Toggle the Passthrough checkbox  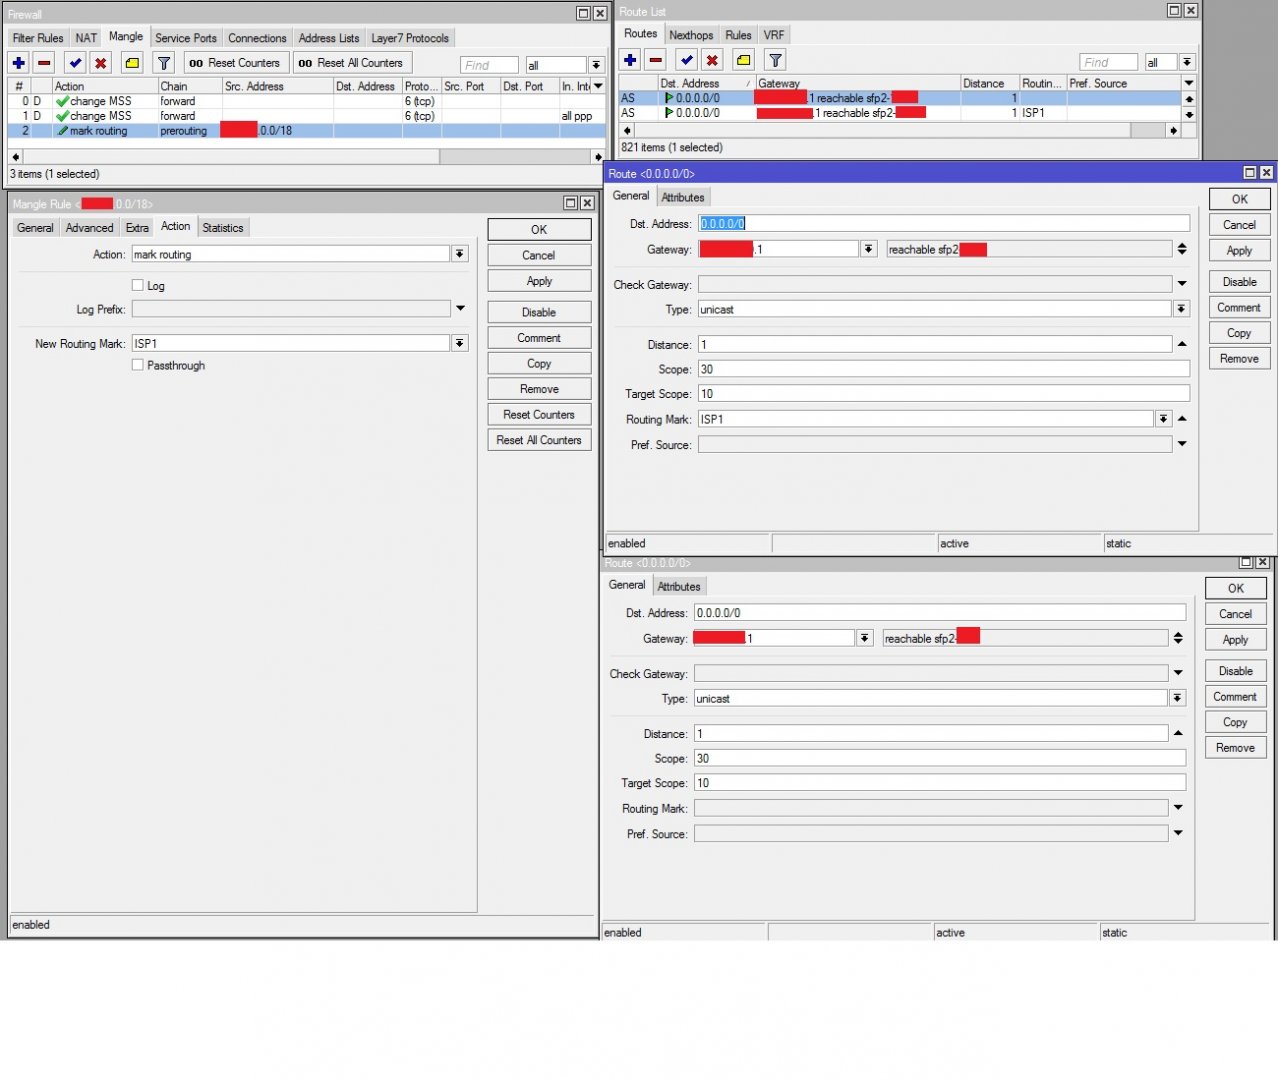click(138, 365)
